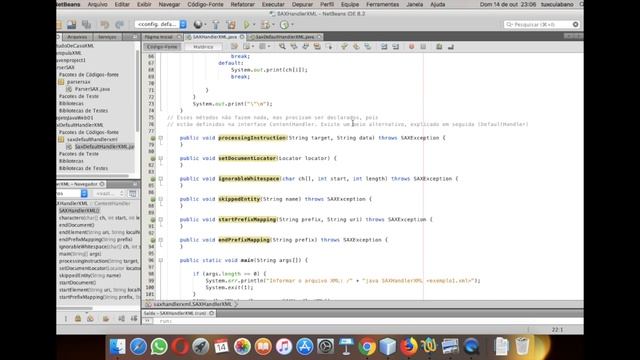The image size is (640, 360).
Task: Switch to Página Inicial tab
Action: (x=158, y=37)
